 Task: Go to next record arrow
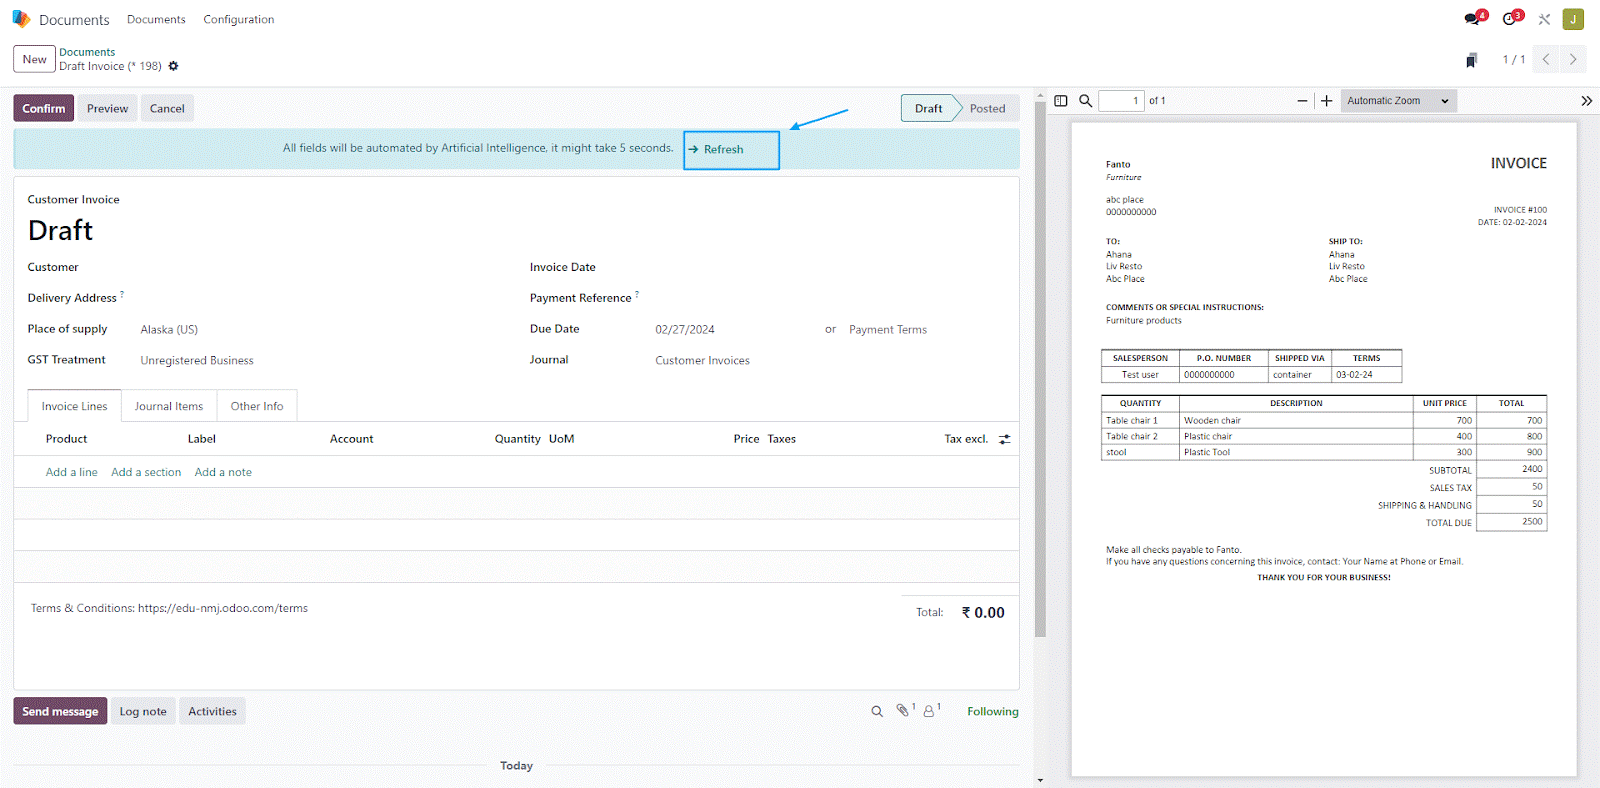click(1573, 59)
